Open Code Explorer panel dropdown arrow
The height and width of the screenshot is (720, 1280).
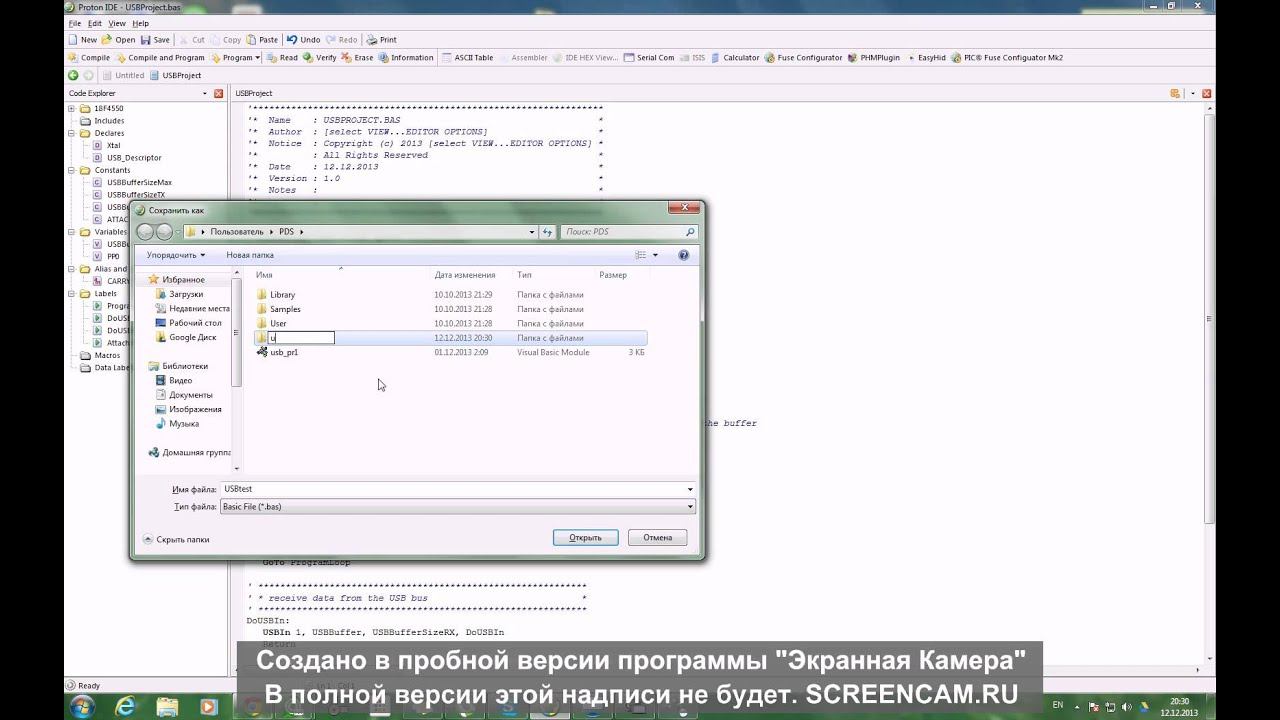205,93
